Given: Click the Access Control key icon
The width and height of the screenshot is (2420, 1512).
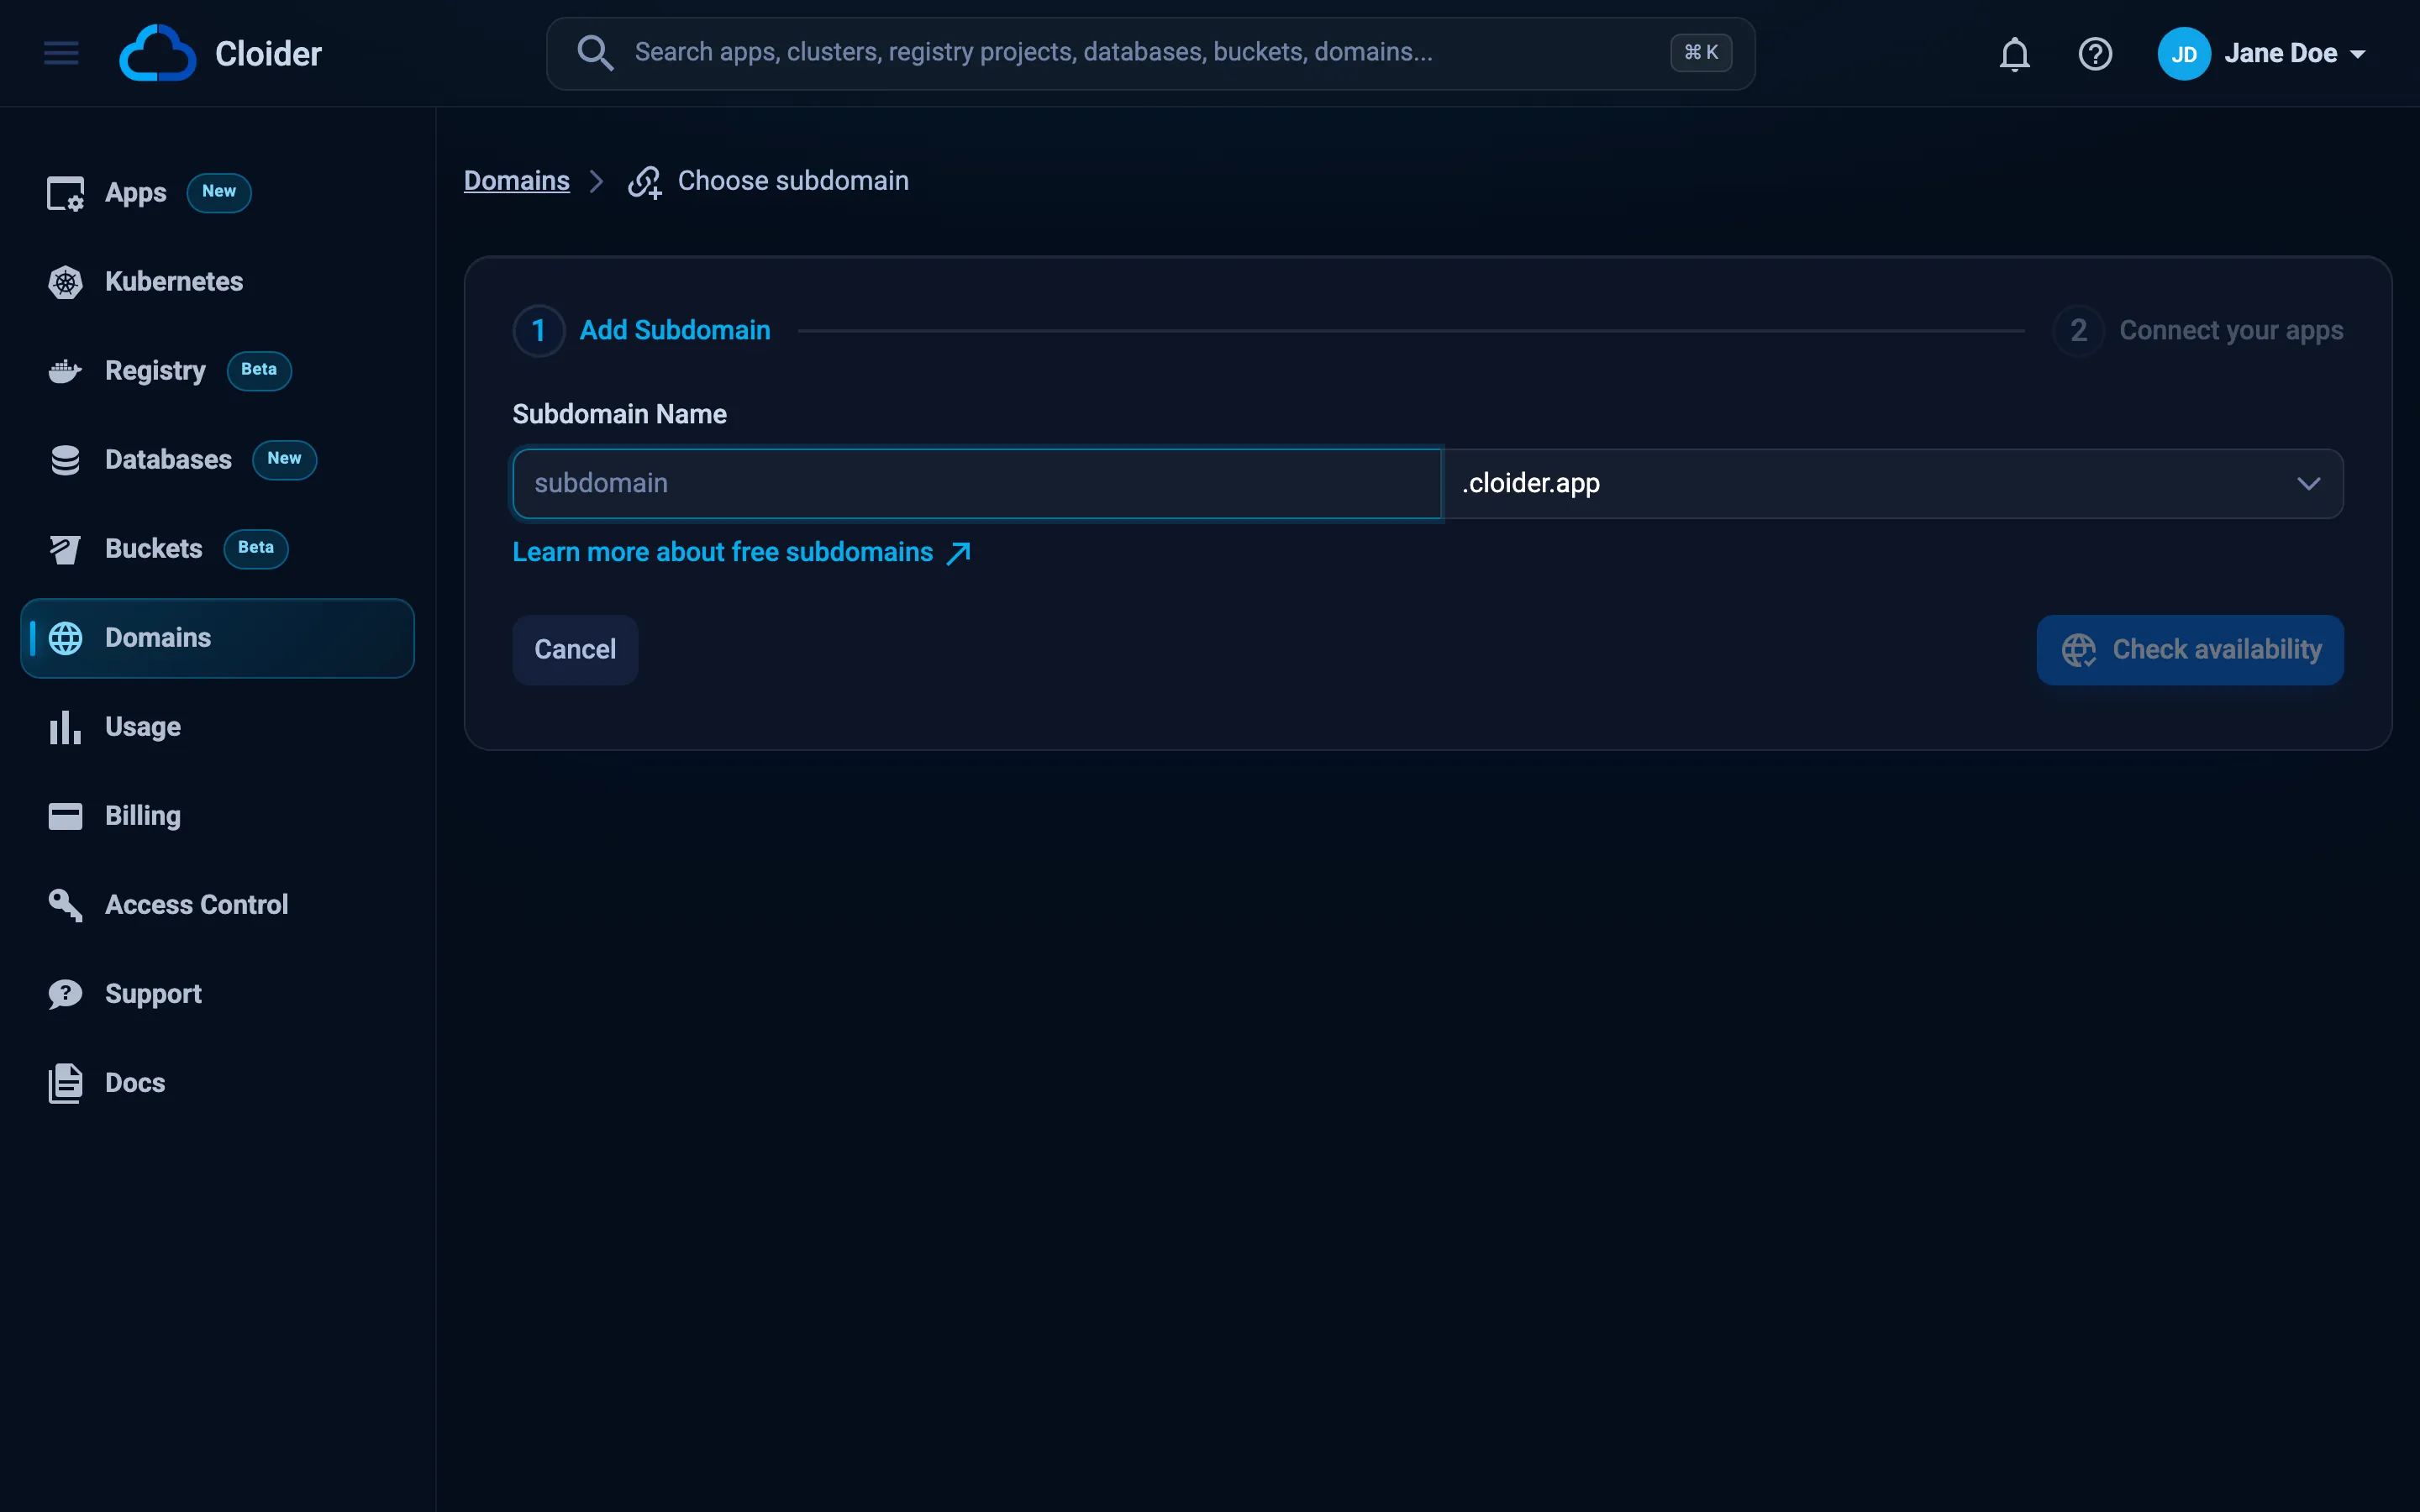Looking at the screenshot, I should point(66,905).
